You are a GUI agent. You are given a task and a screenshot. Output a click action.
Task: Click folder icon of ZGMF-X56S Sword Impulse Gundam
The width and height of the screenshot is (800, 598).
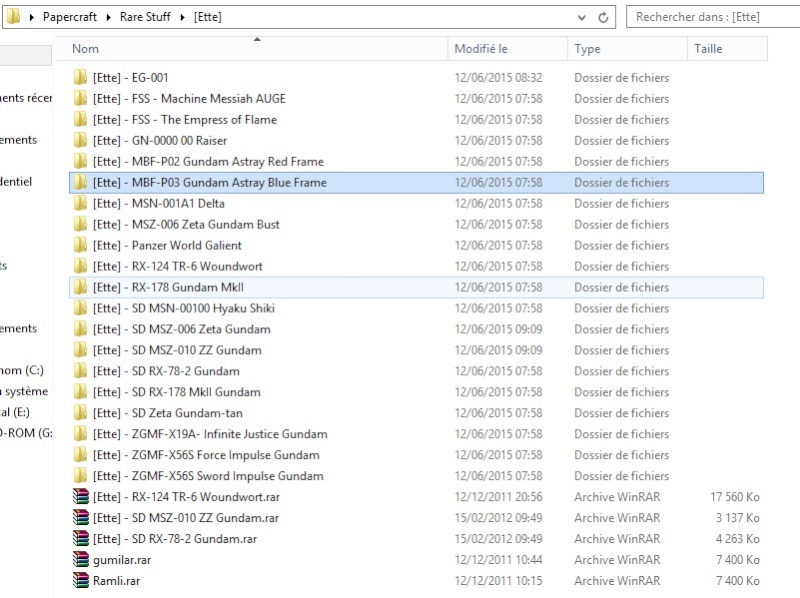[x=80, y=475]
